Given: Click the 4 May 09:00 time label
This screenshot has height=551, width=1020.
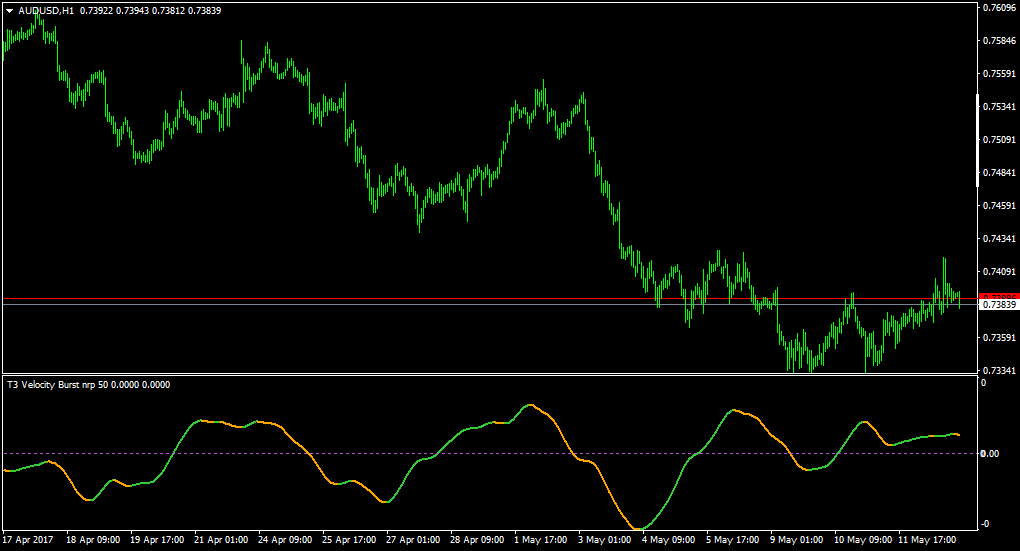Looking at the screenshot, I should point(669,539).
